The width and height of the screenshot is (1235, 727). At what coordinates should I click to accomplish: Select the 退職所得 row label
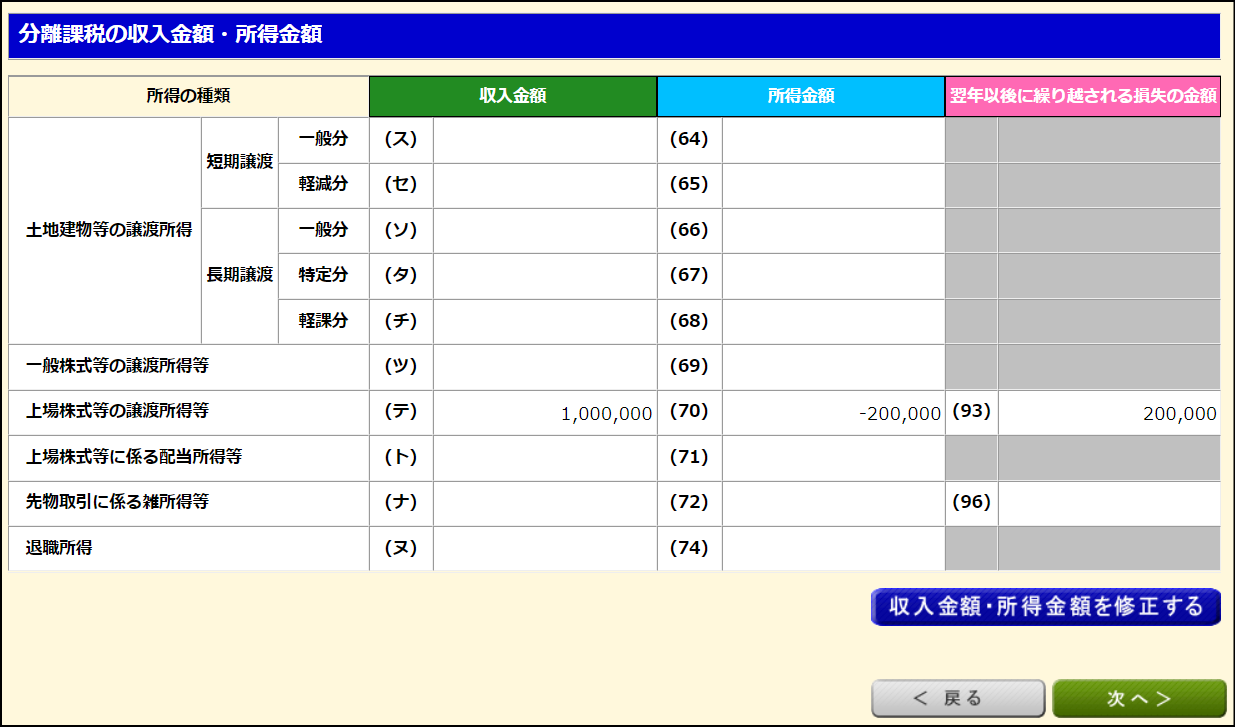[60, 548]
